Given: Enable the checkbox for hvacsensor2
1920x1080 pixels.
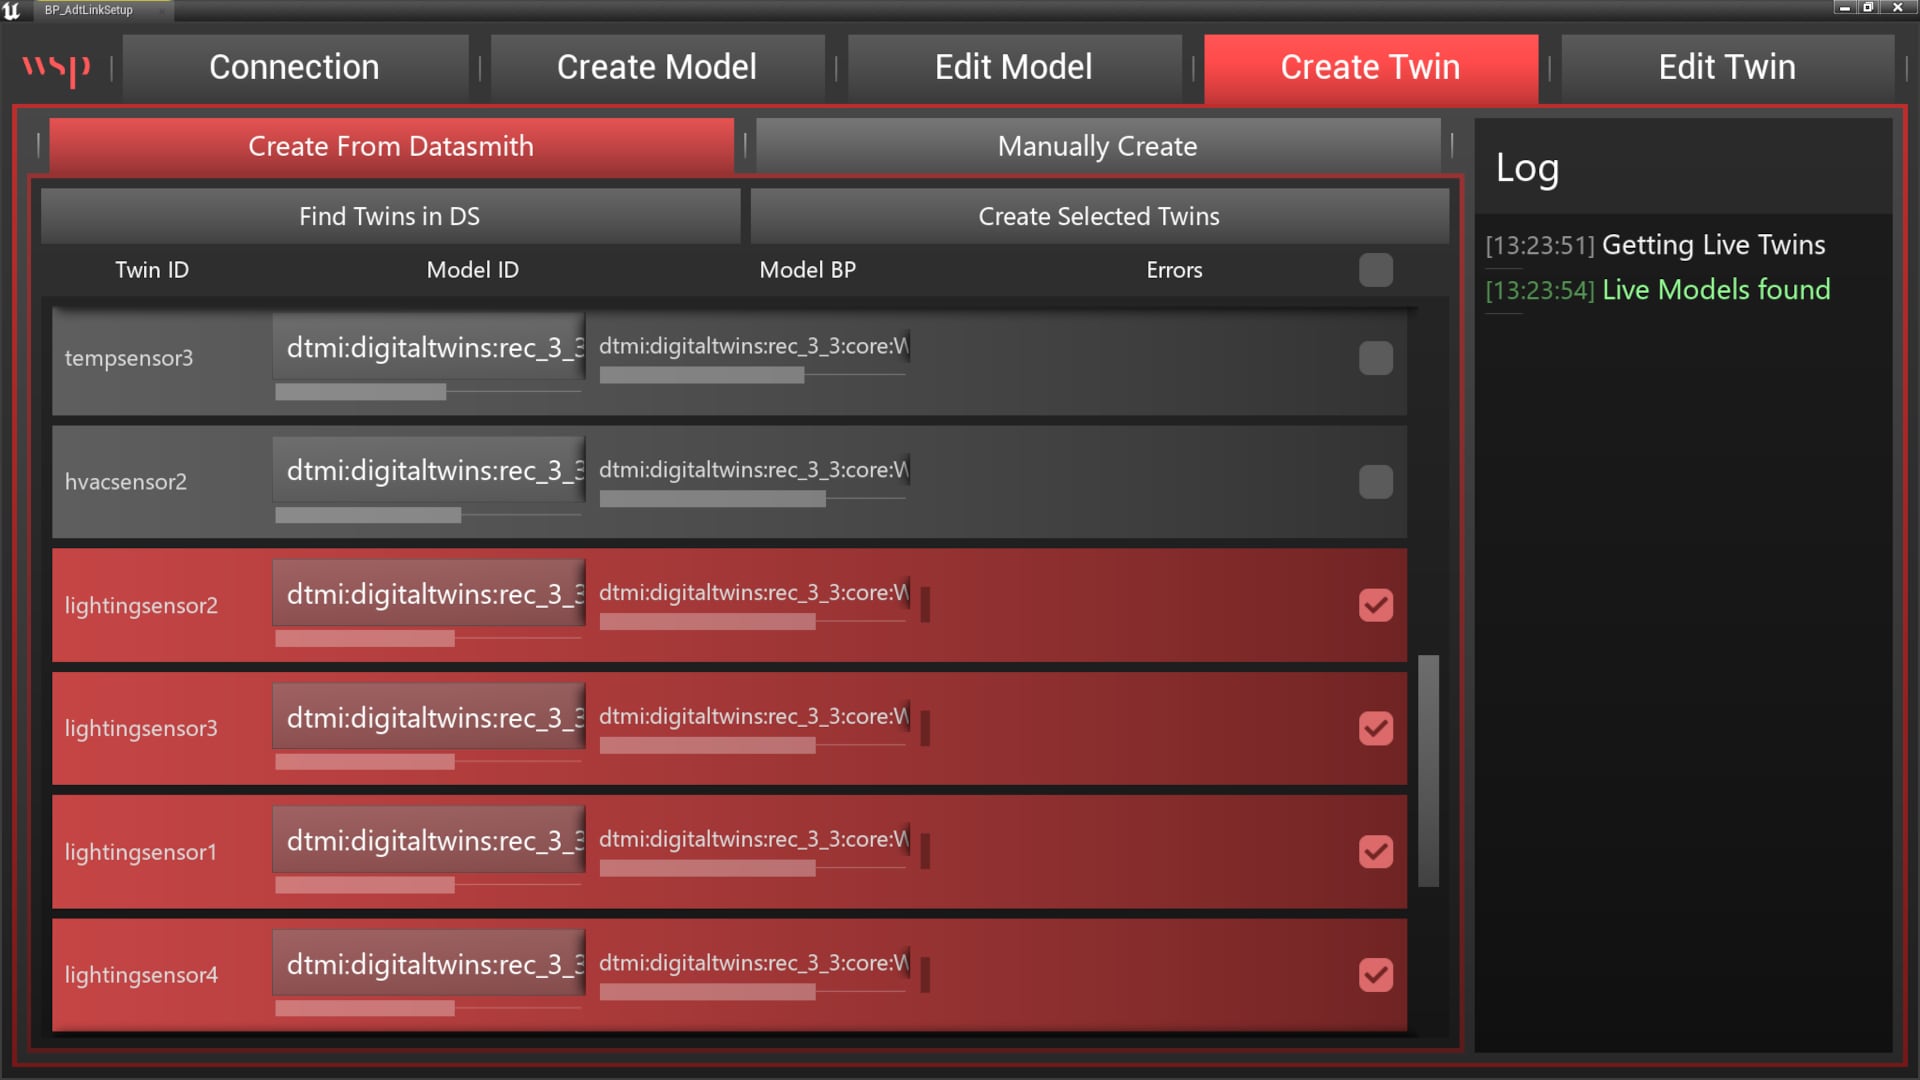Looking at the screenshot, I should pos(1376,482).
